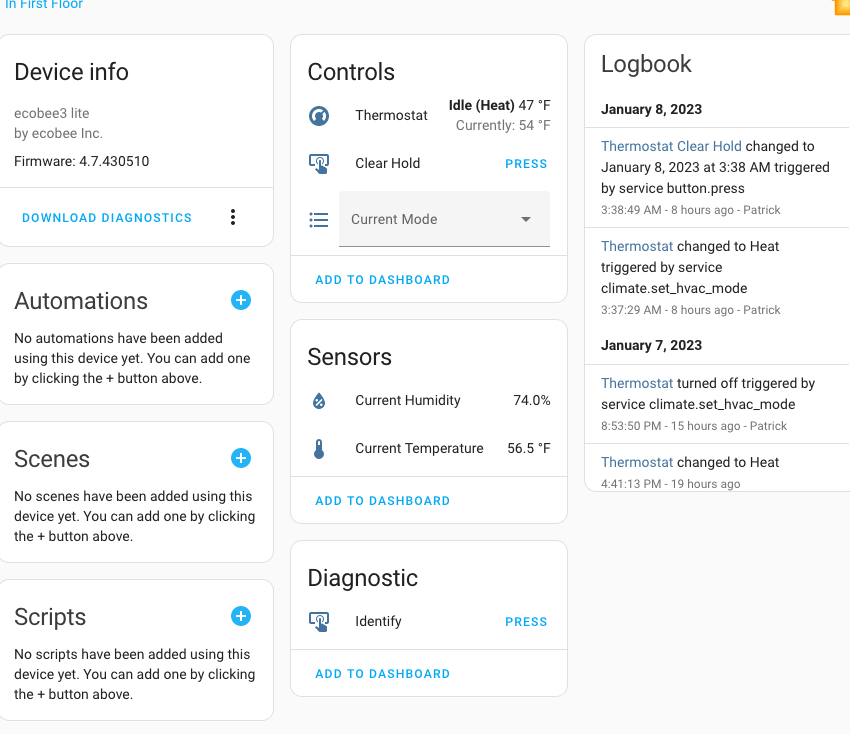Click the Current Mode dropdown arrow
850x734 pixels.
pyautogui.click(x=525, y=219)
